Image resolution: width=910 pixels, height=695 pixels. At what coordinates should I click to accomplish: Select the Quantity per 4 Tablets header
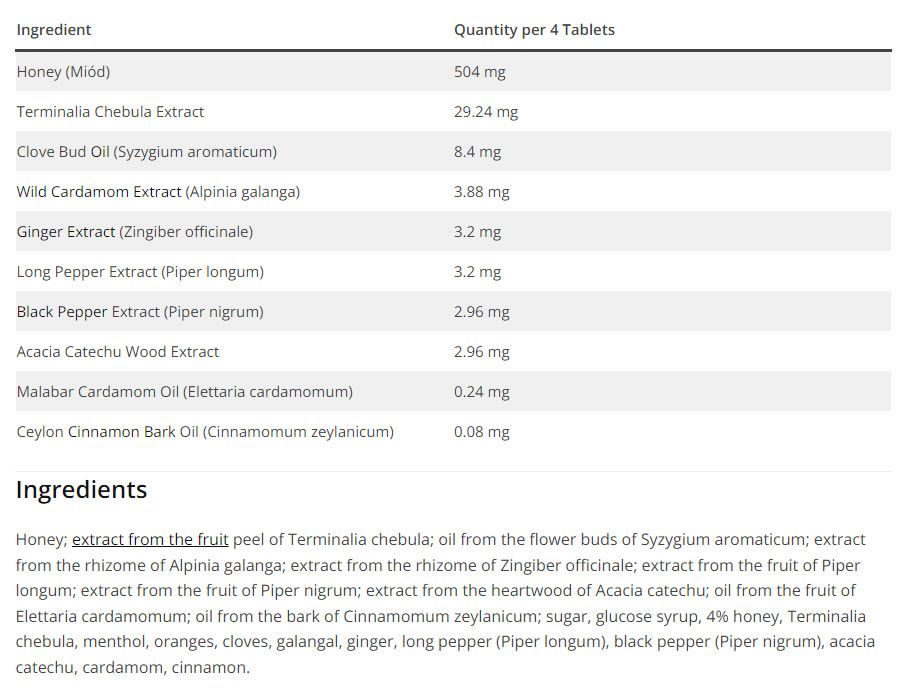pyautogui.click(x=534, y=30)
